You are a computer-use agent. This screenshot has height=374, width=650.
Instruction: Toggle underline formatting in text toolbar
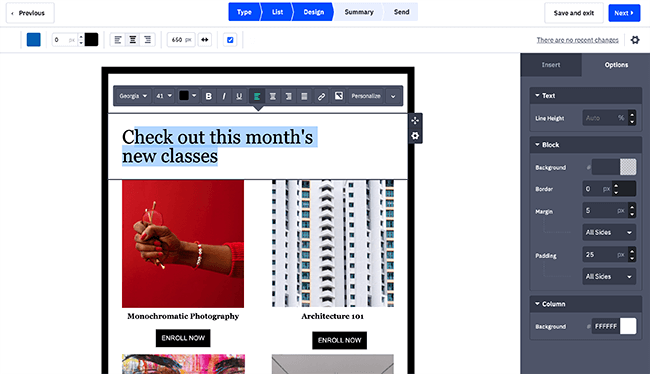(239, 96)
